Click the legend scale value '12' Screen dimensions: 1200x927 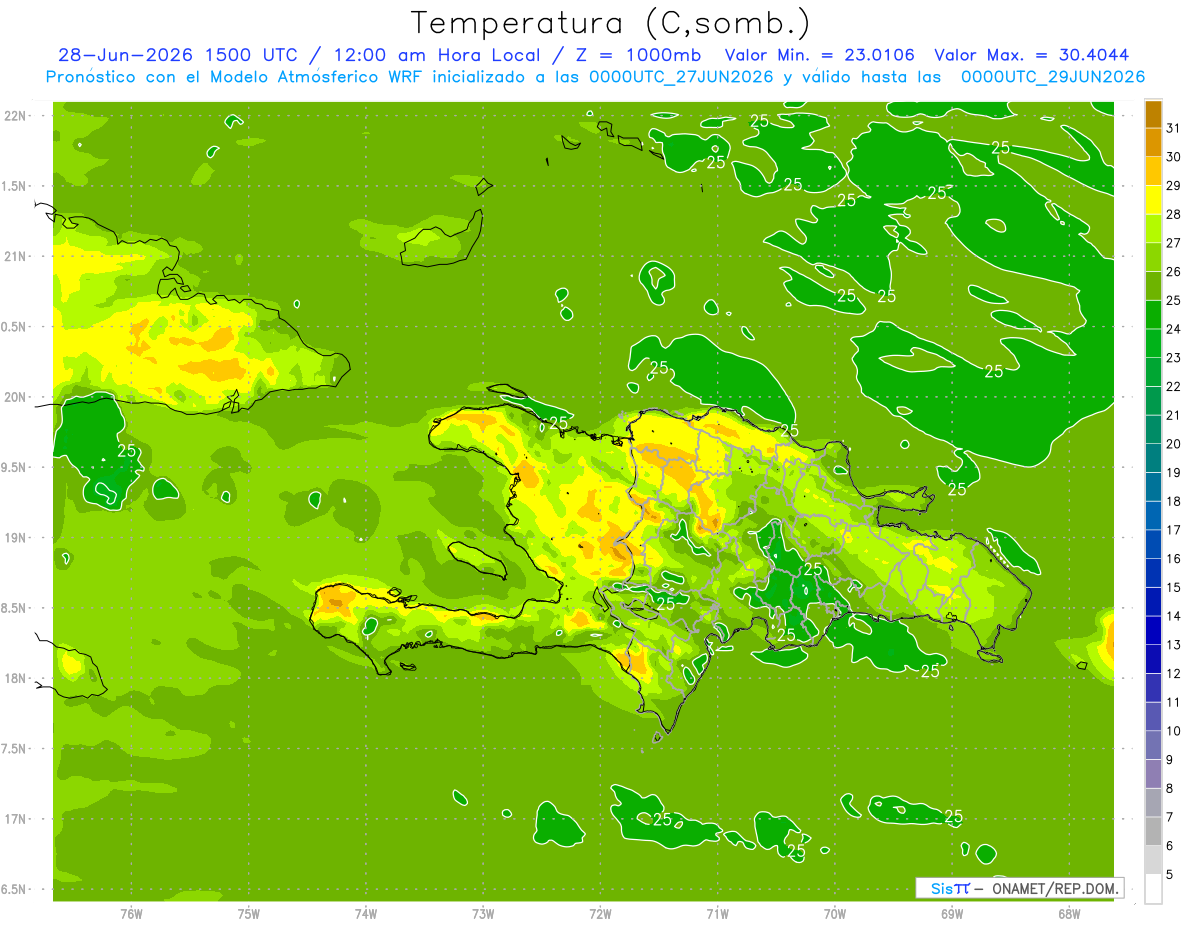click(1173, 674)
